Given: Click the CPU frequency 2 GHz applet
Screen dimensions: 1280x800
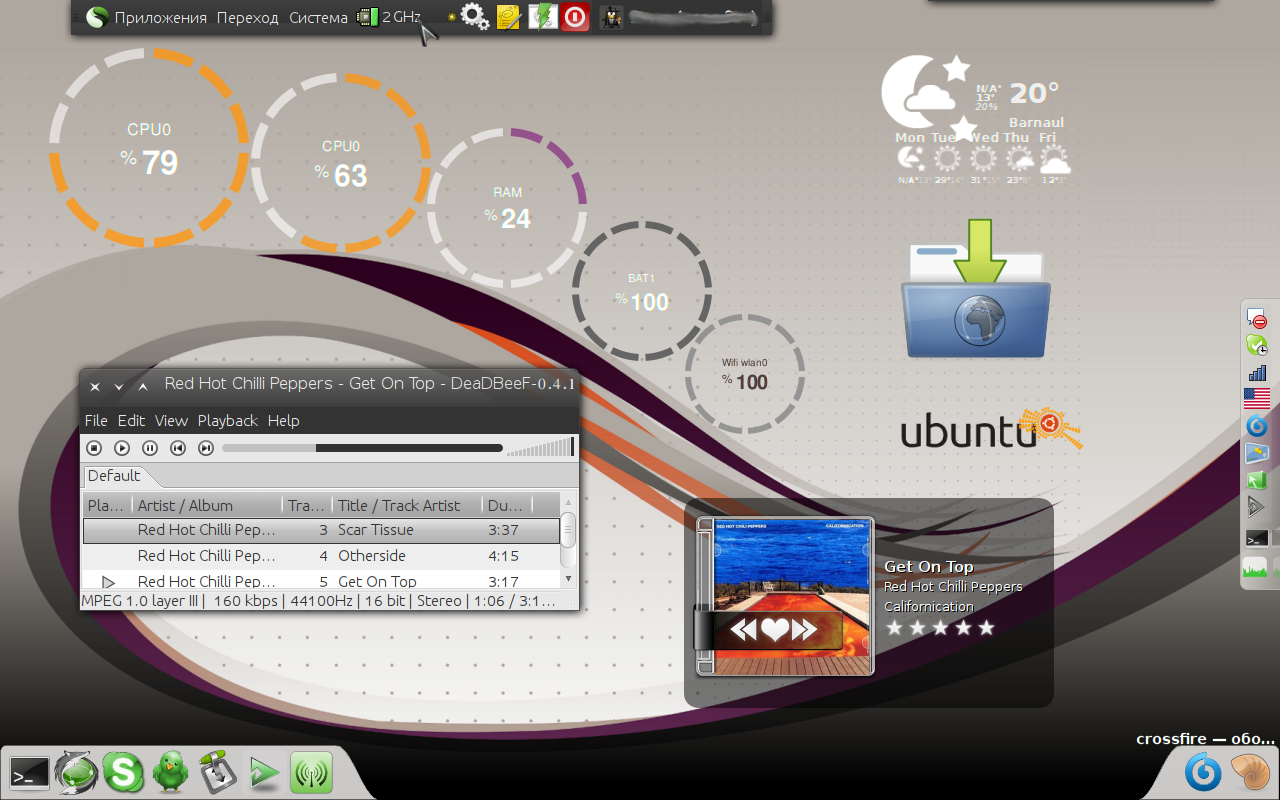Looking at the screenshot, I should pyautogui.click(x=390, y=17).
